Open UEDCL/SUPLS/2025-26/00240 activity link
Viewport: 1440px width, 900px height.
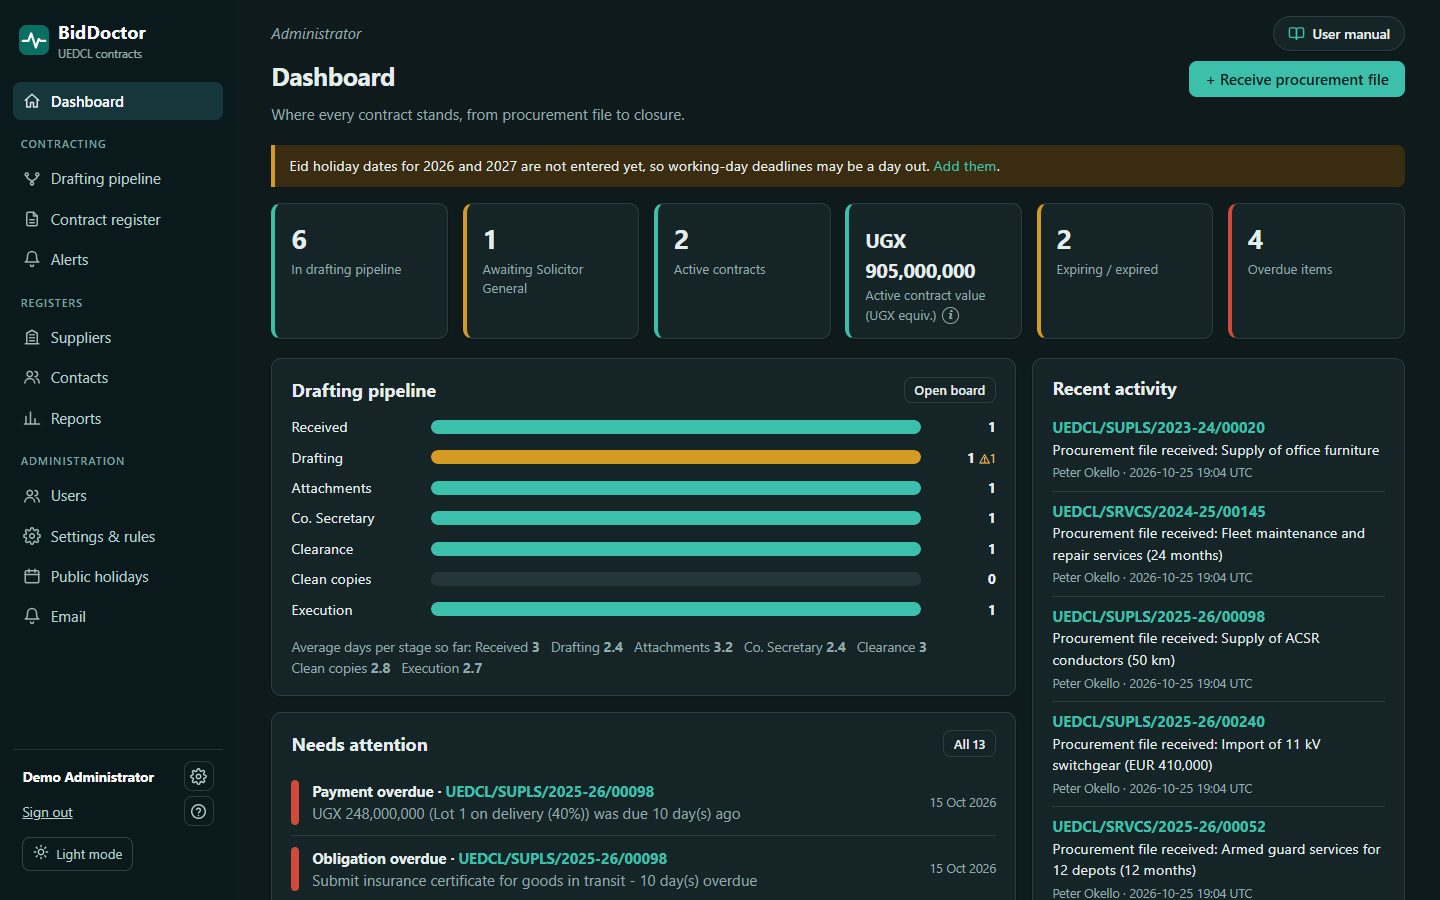coord(1158,721)
